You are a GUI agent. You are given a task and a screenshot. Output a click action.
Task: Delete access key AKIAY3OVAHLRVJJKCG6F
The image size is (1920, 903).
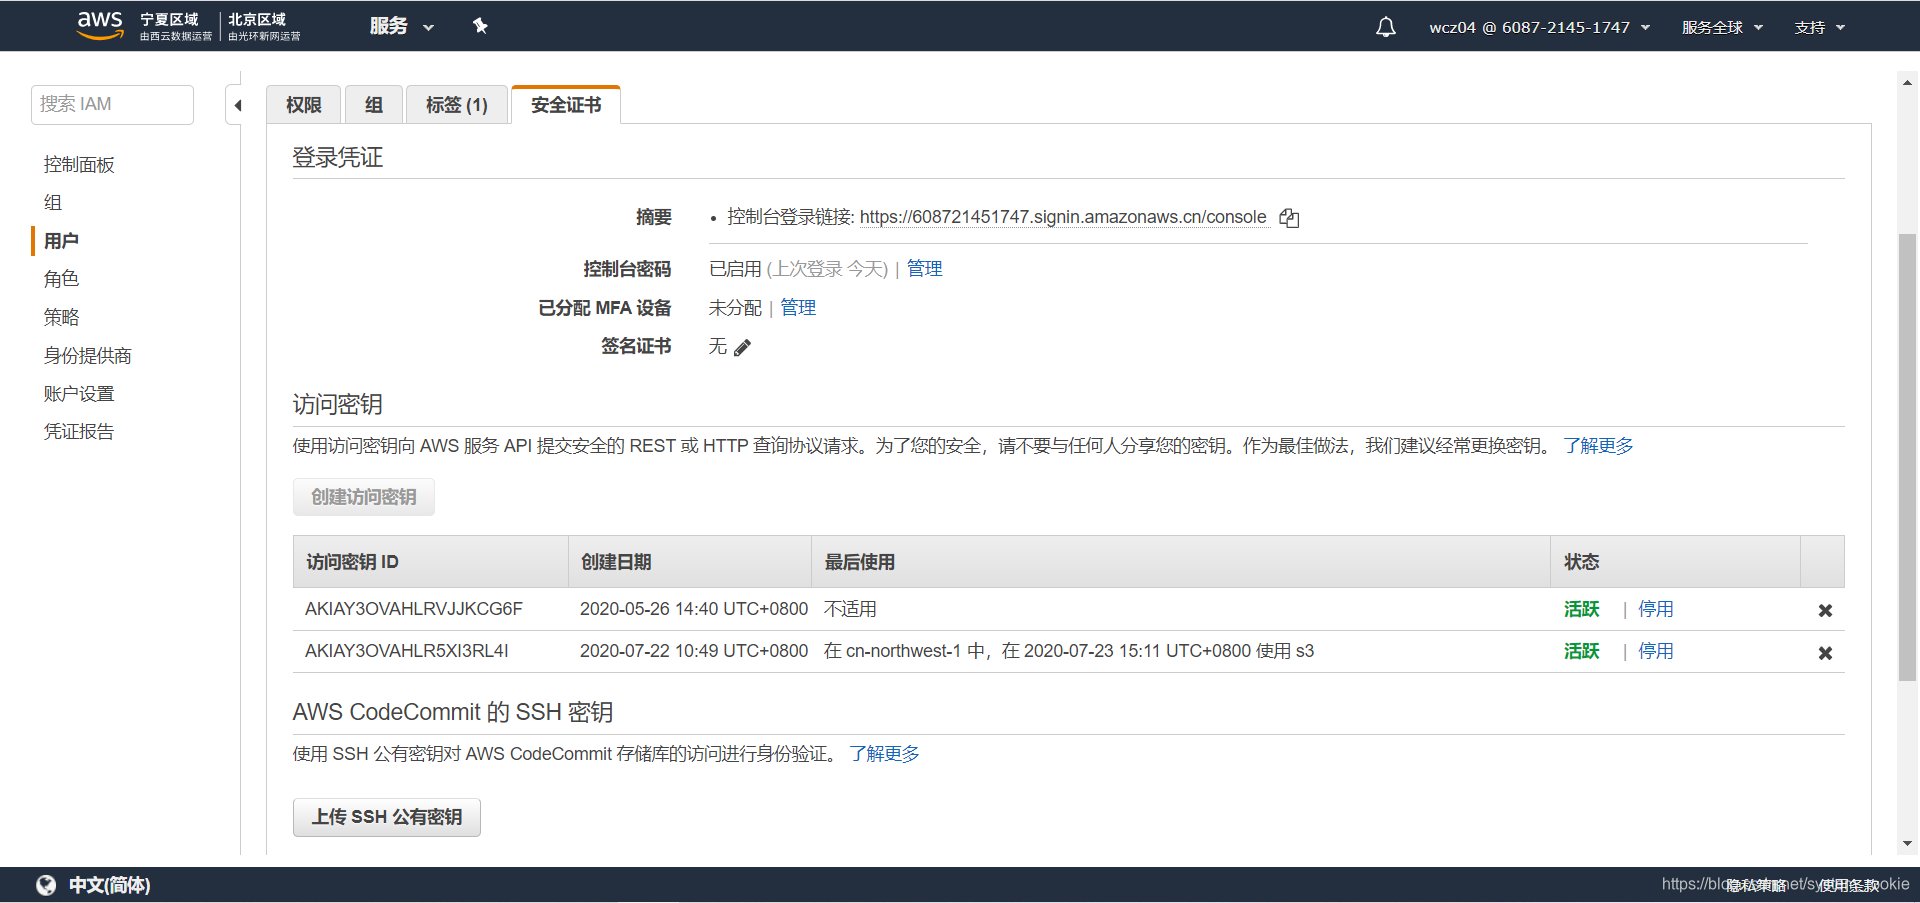(1825, 610)
